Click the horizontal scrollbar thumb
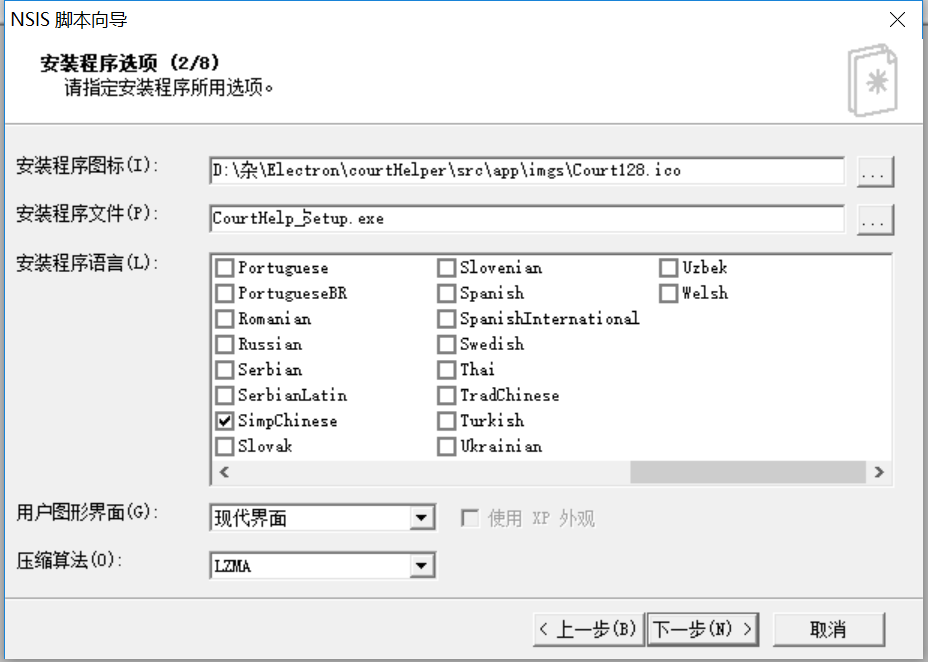This screenshot has height=662, width=928. [747, 472]
